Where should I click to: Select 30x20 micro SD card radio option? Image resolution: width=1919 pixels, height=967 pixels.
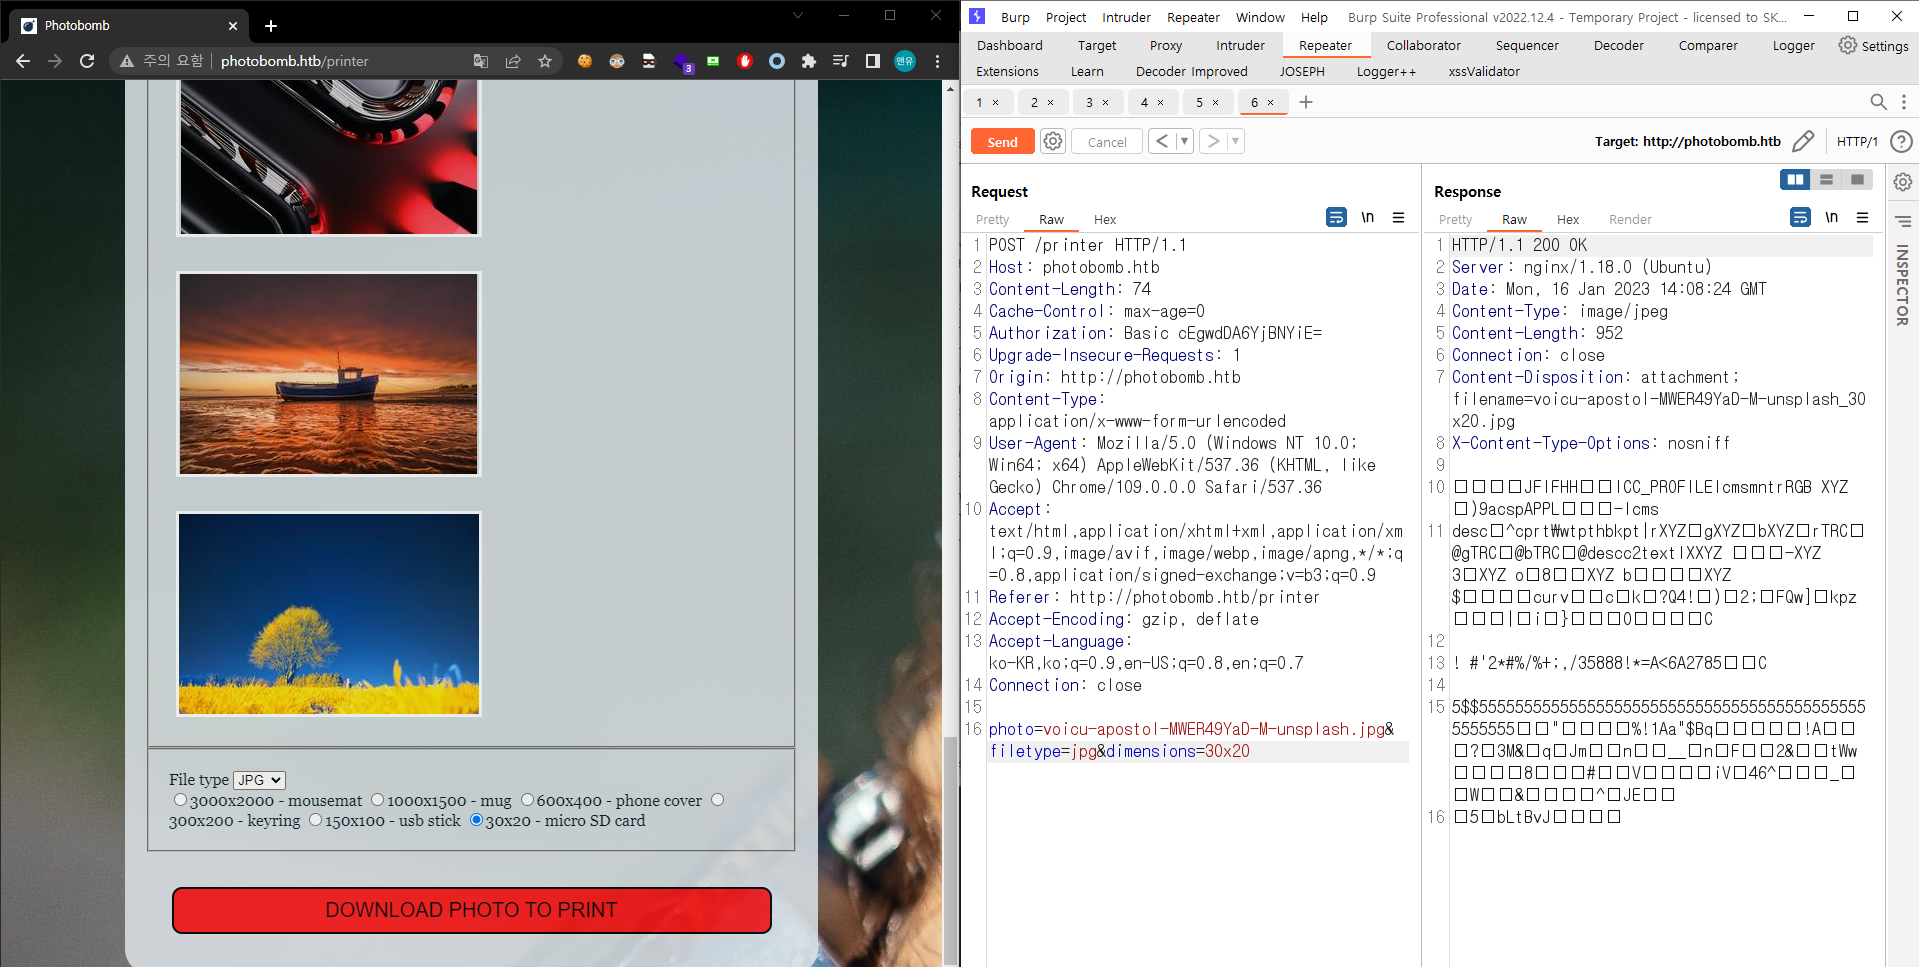tap(476, 819)
